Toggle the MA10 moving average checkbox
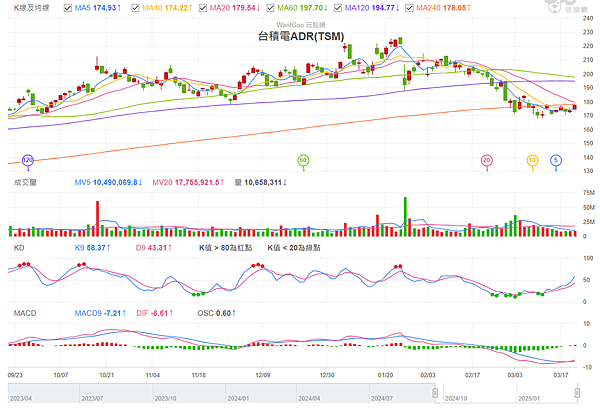 135,8
